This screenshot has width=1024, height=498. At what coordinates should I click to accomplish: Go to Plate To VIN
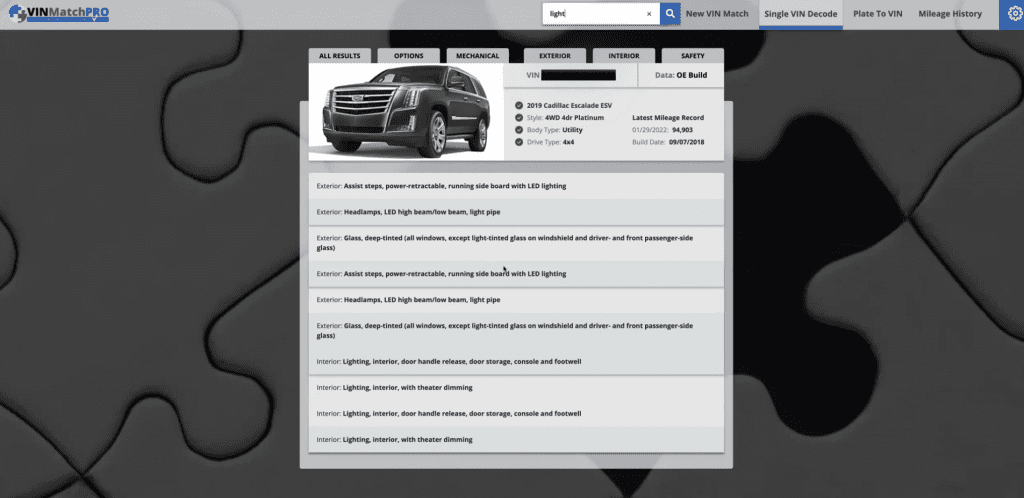click(x=878, y=14)
